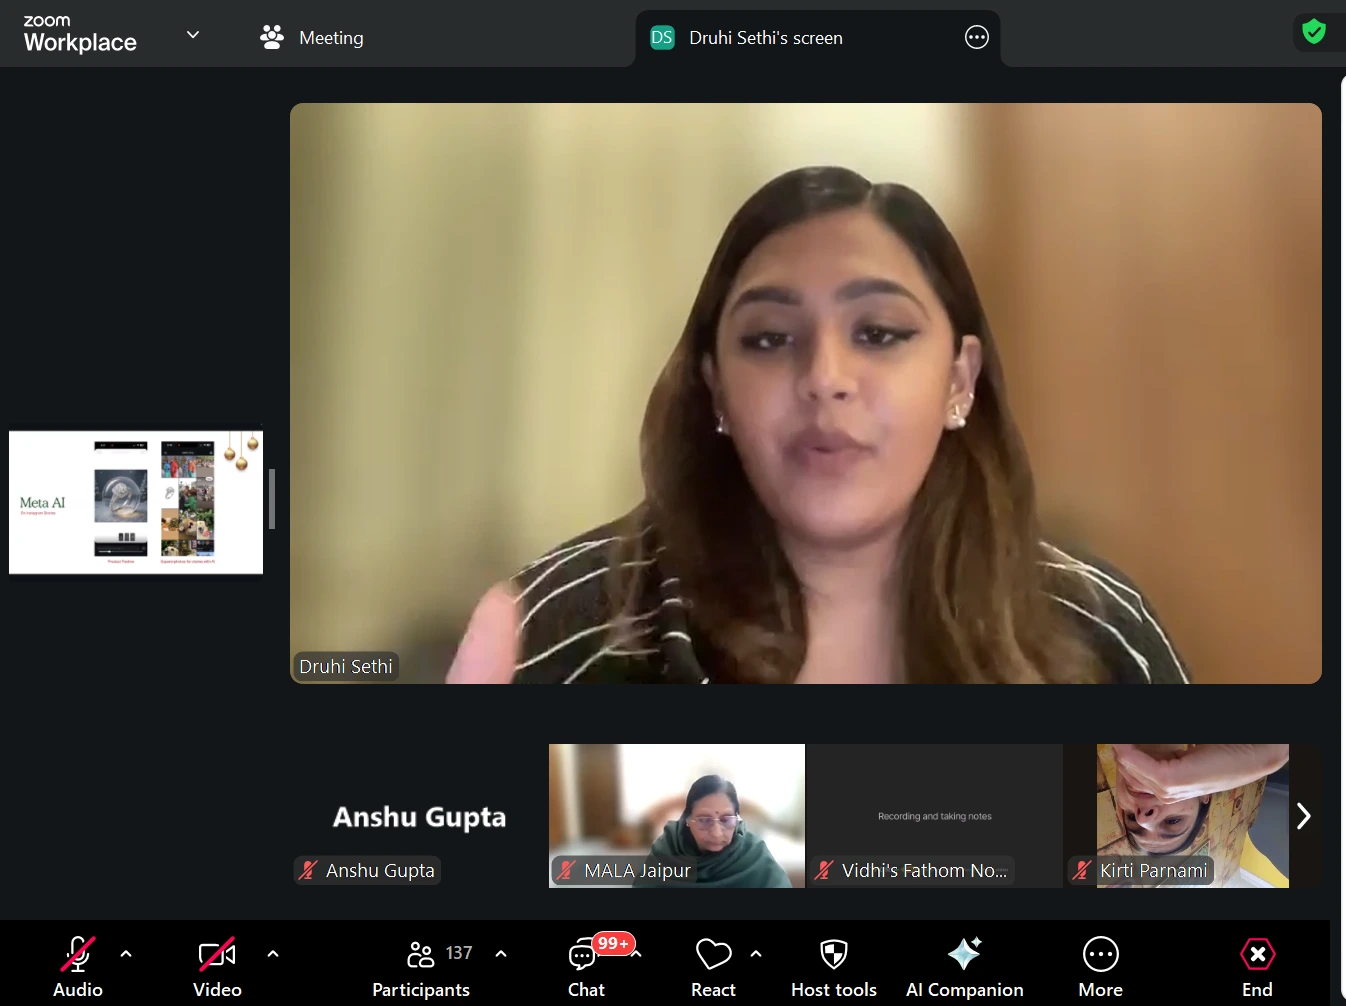This screenshot has height=1006, width=1346.
Task: Expand the Zoom Workplace dropdown chevron
Action: (x=193, y=35)
